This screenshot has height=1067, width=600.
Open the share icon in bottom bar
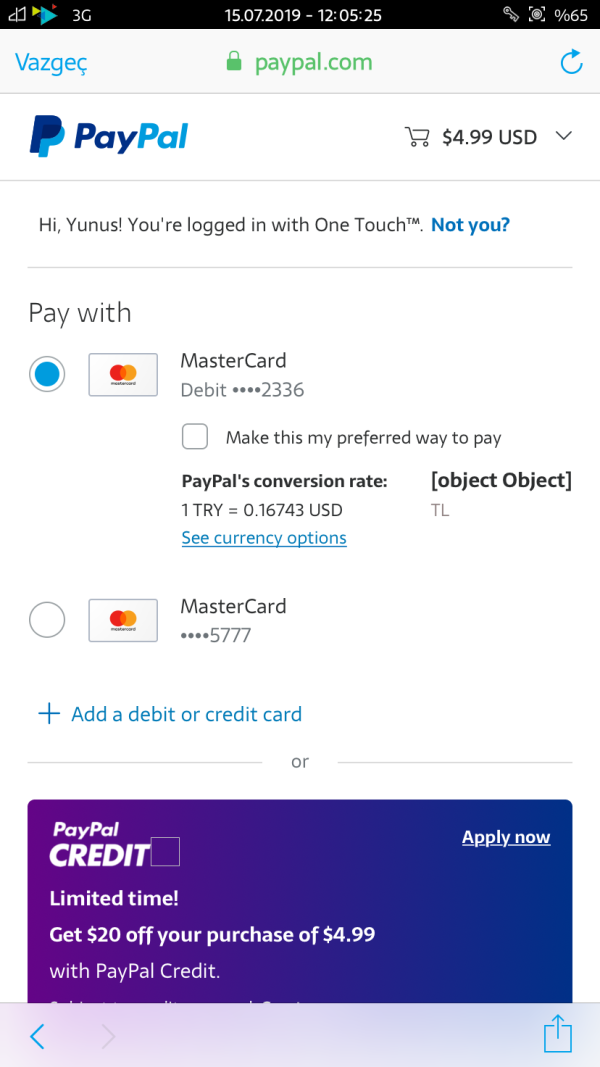coord(558,1034)
